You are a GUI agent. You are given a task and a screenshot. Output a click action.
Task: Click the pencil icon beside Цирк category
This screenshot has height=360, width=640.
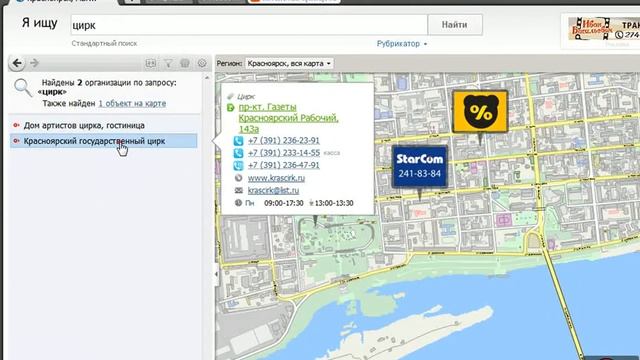coord(231,96)
